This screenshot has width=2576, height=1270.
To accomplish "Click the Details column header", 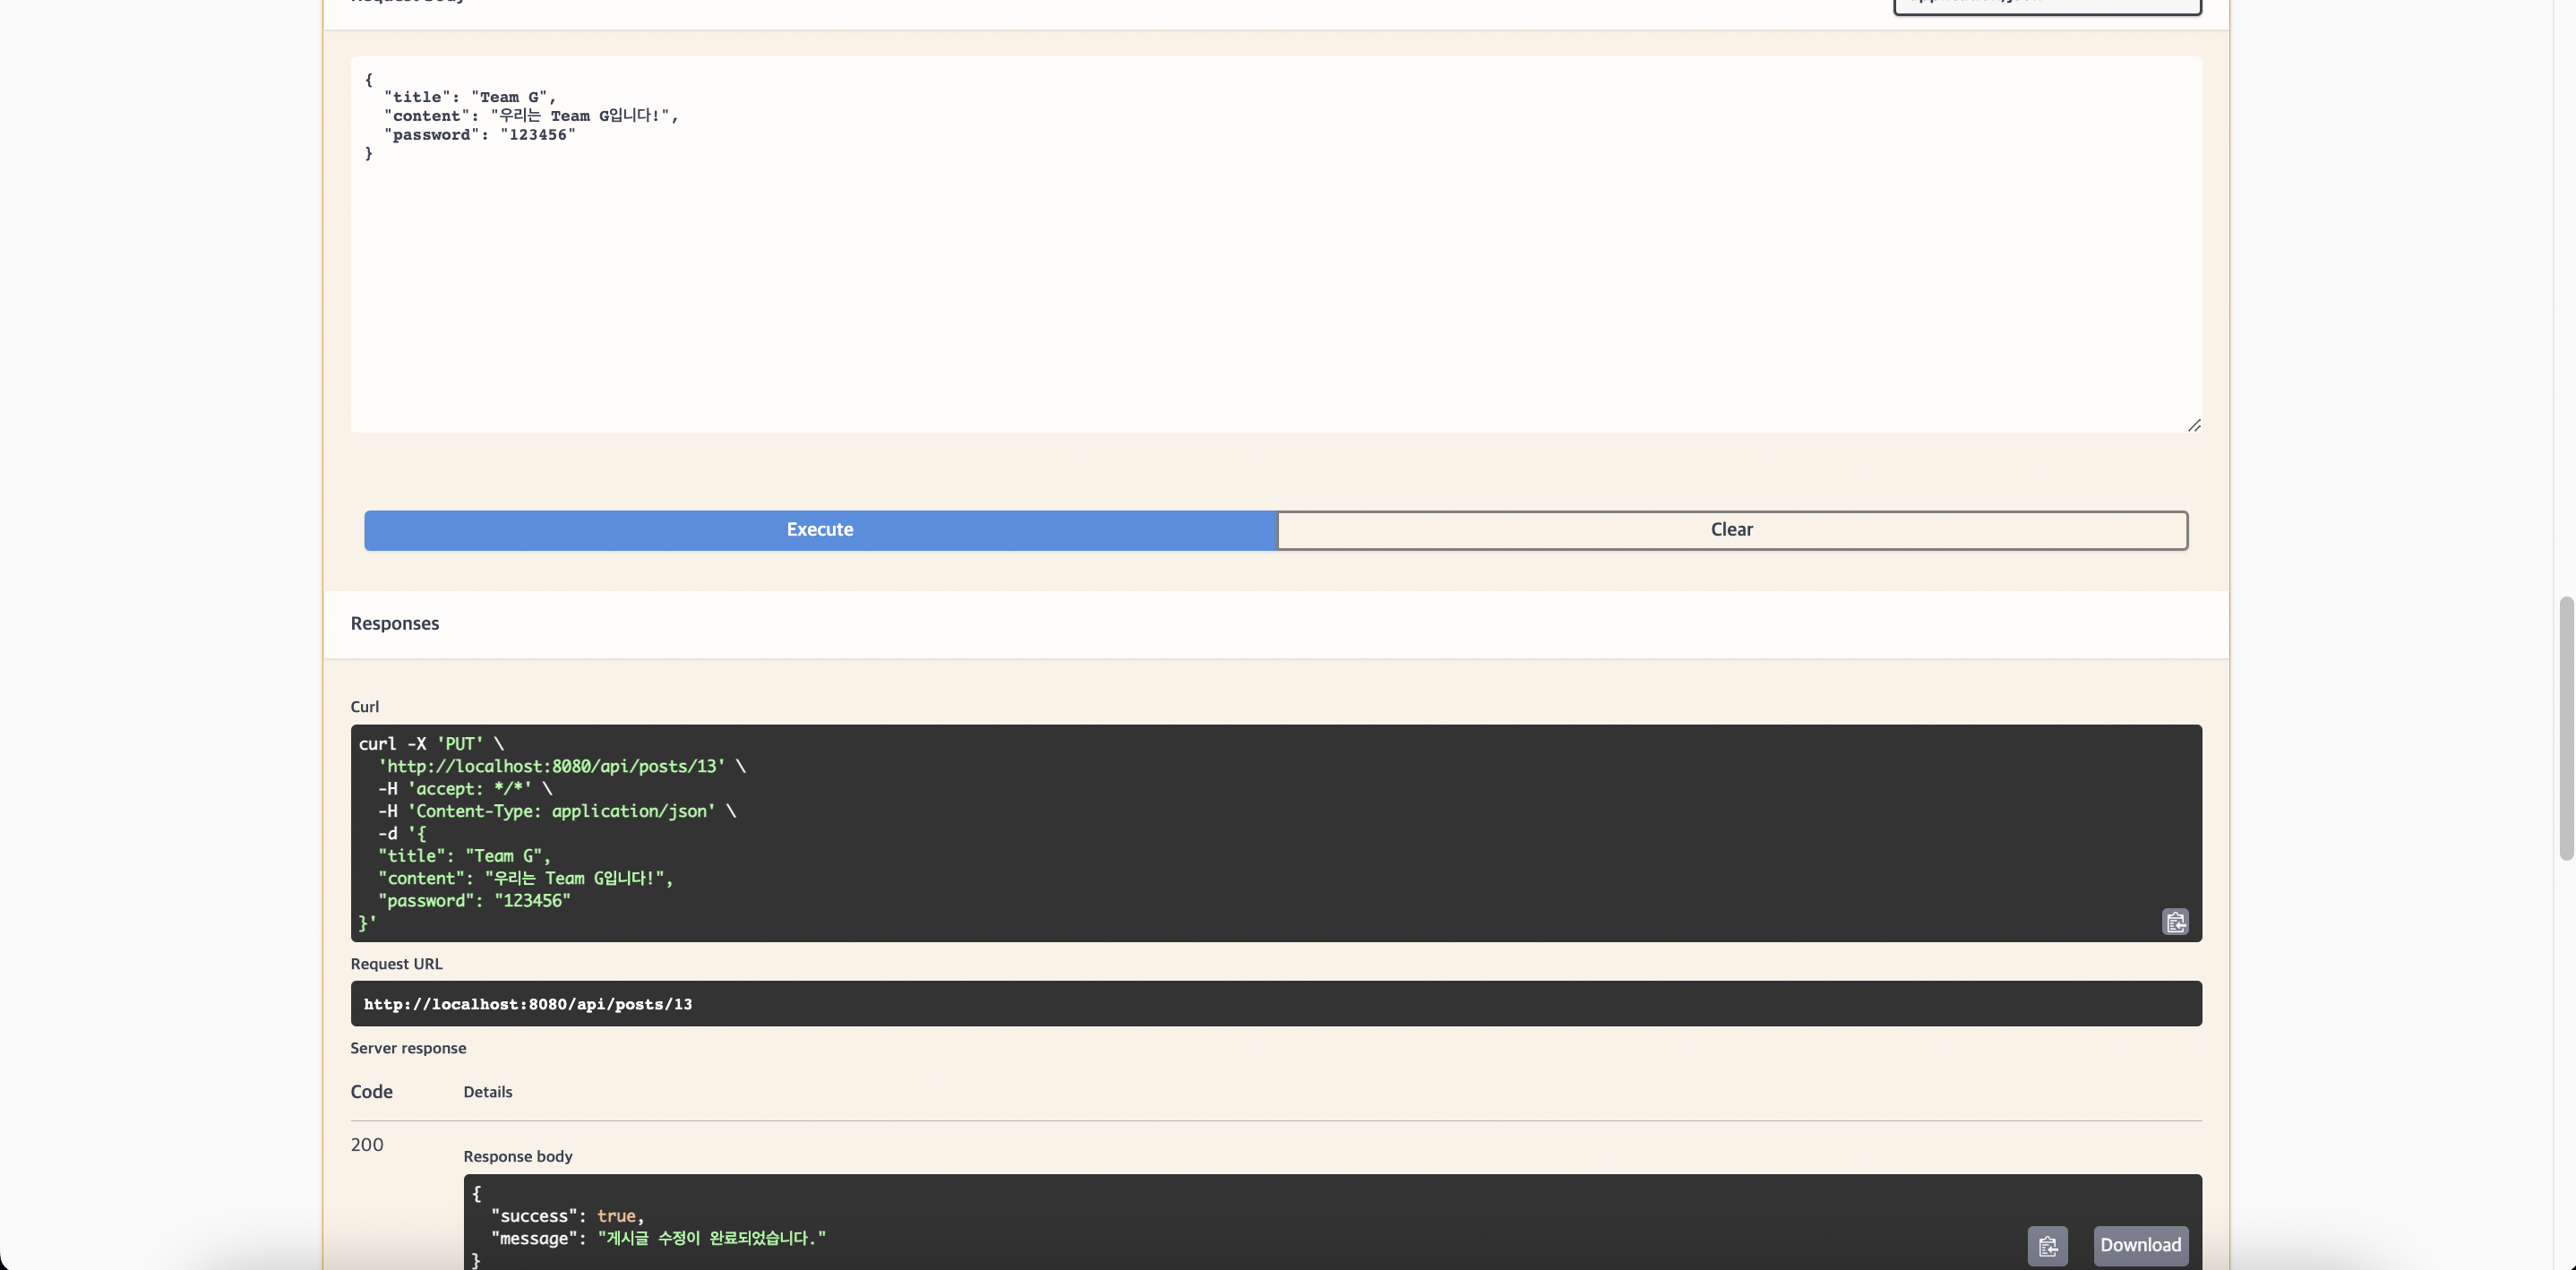I will pyautogui.click(x=488, y=1092).
